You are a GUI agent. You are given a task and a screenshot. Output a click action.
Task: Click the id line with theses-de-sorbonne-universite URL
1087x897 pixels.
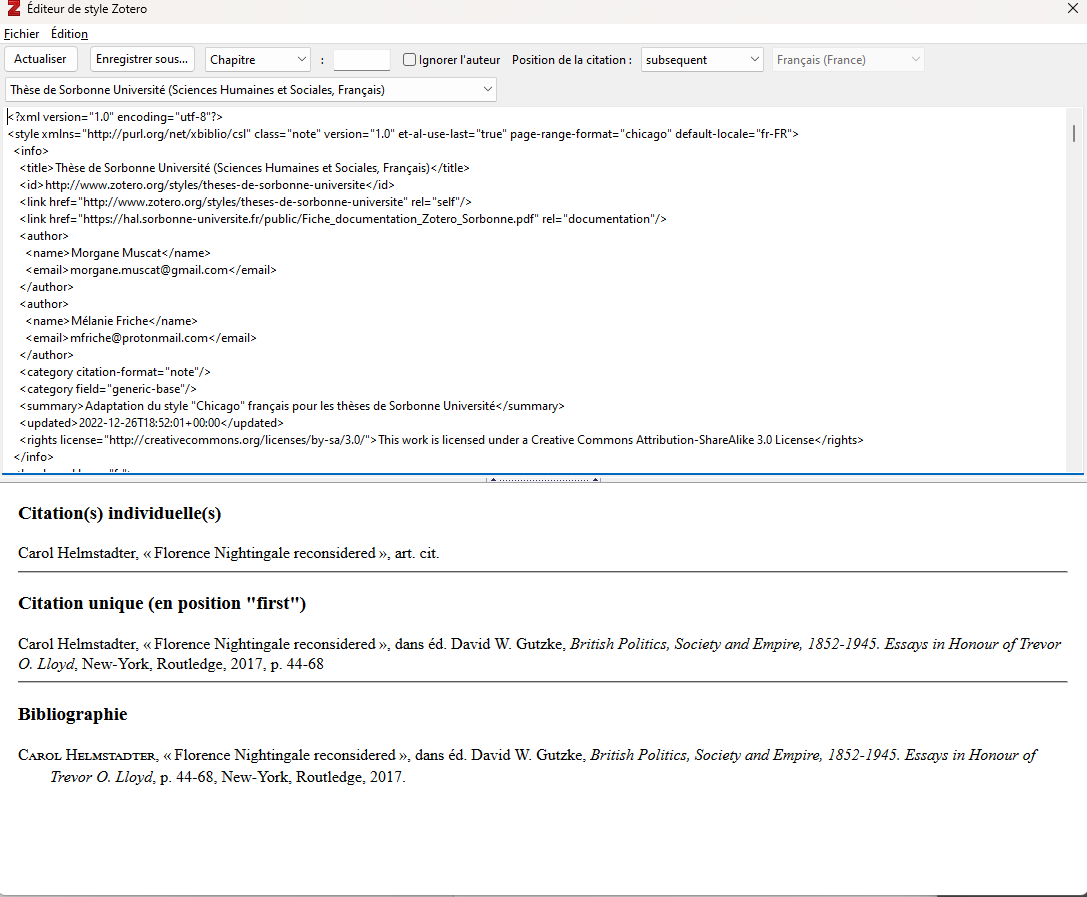click(x=207, y=185)
